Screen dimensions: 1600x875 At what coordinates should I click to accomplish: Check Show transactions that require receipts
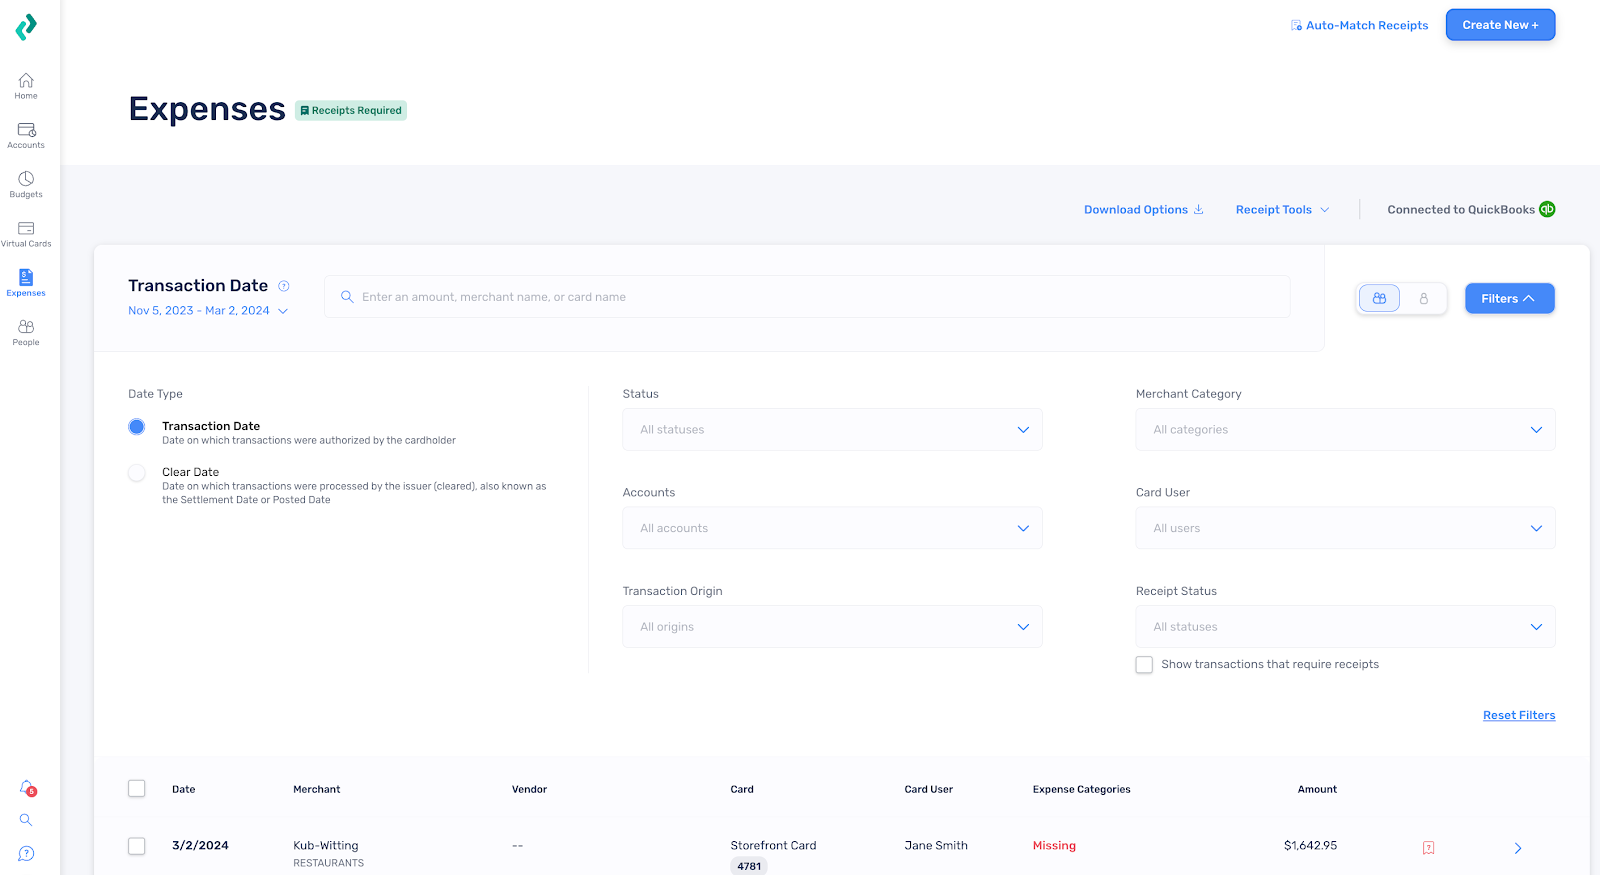(1144, 665)
